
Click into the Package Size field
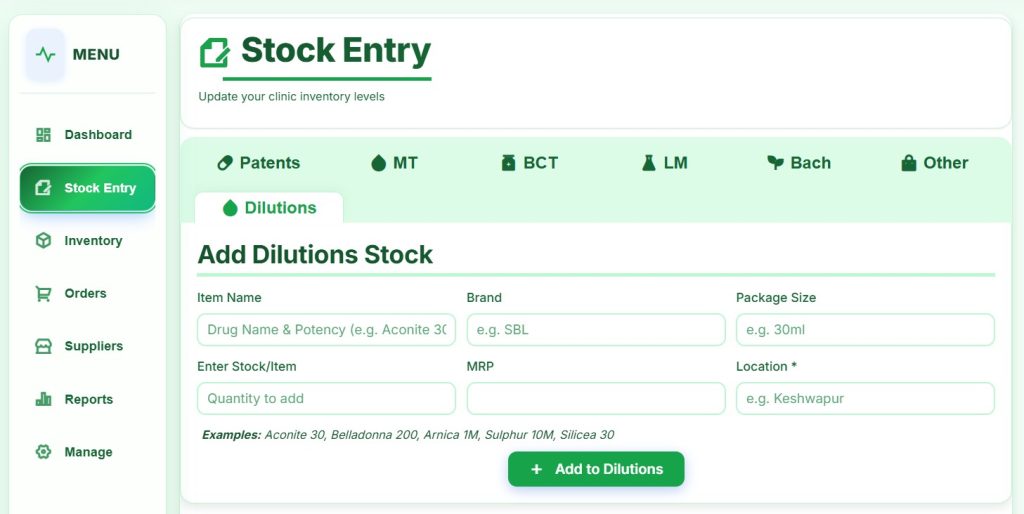[865, 330]
